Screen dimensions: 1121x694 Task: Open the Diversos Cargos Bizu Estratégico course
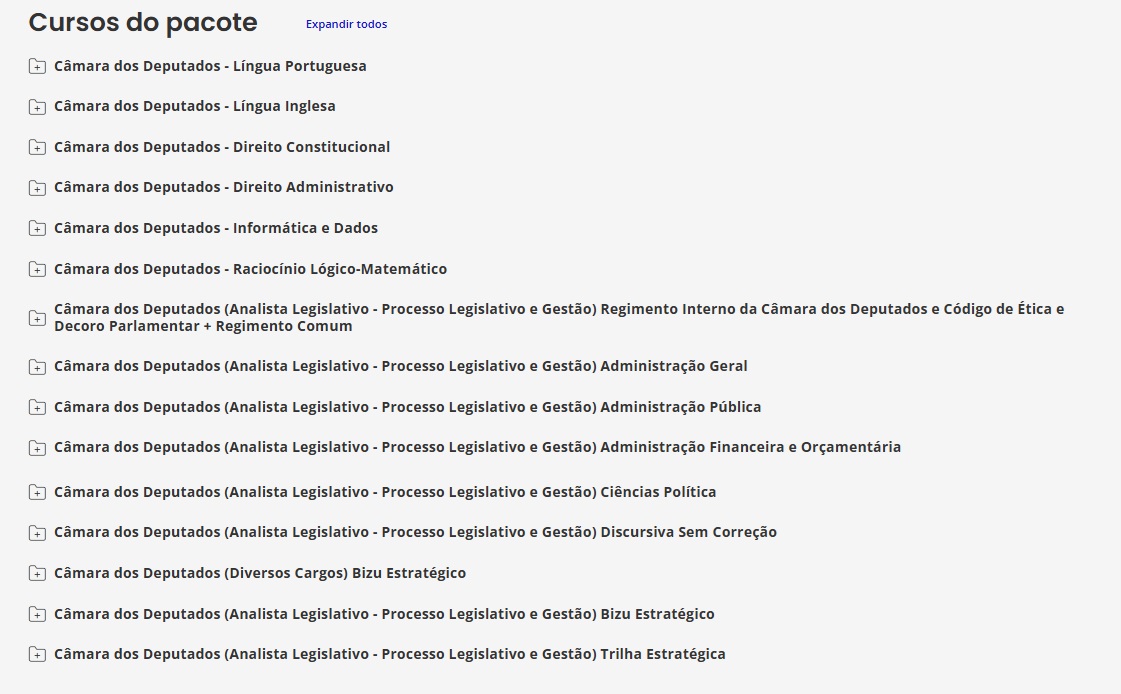pos(260,573)
